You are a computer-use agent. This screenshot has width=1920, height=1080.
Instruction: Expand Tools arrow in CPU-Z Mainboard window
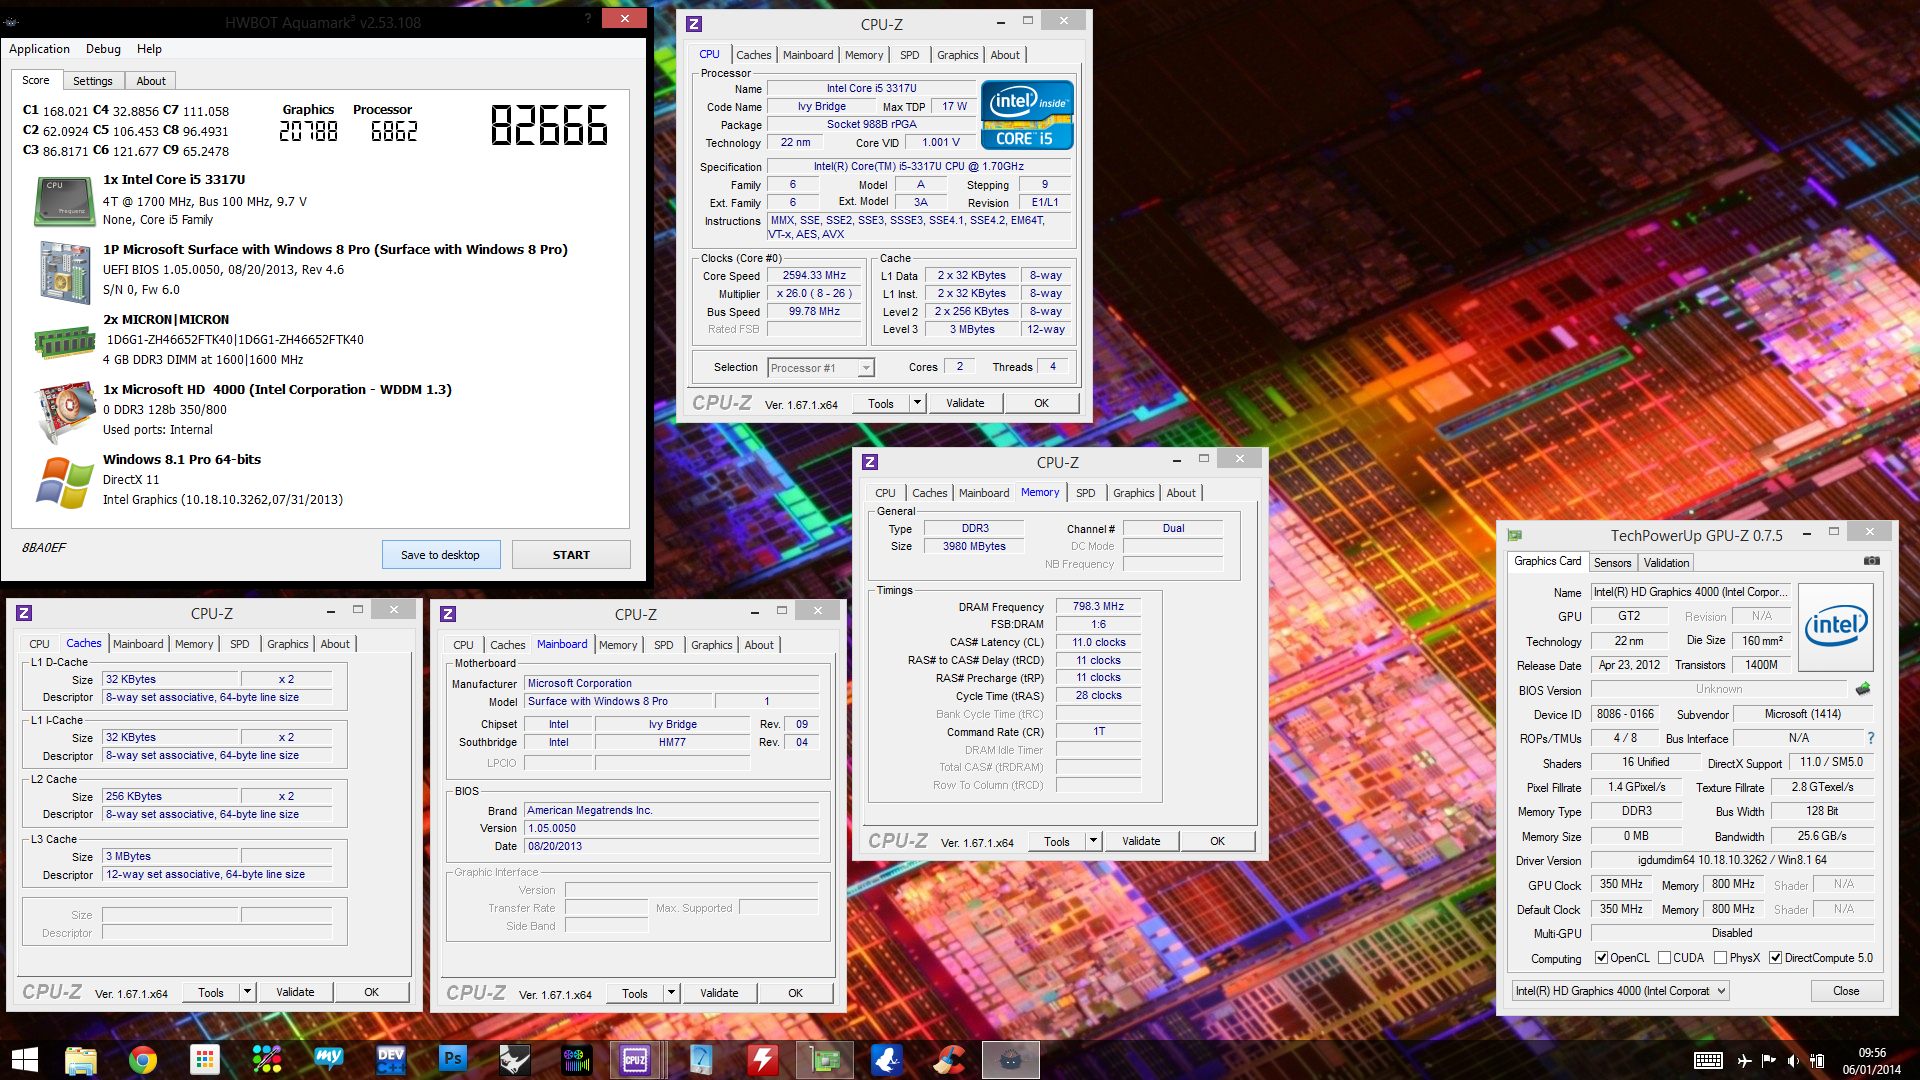click(x=671, y=993)
